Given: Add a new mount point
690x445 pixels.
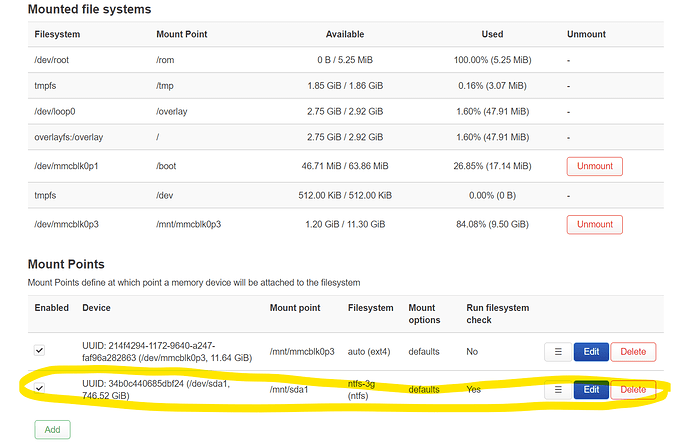Looking at the screenshot, I should click(x=52, y=430).
